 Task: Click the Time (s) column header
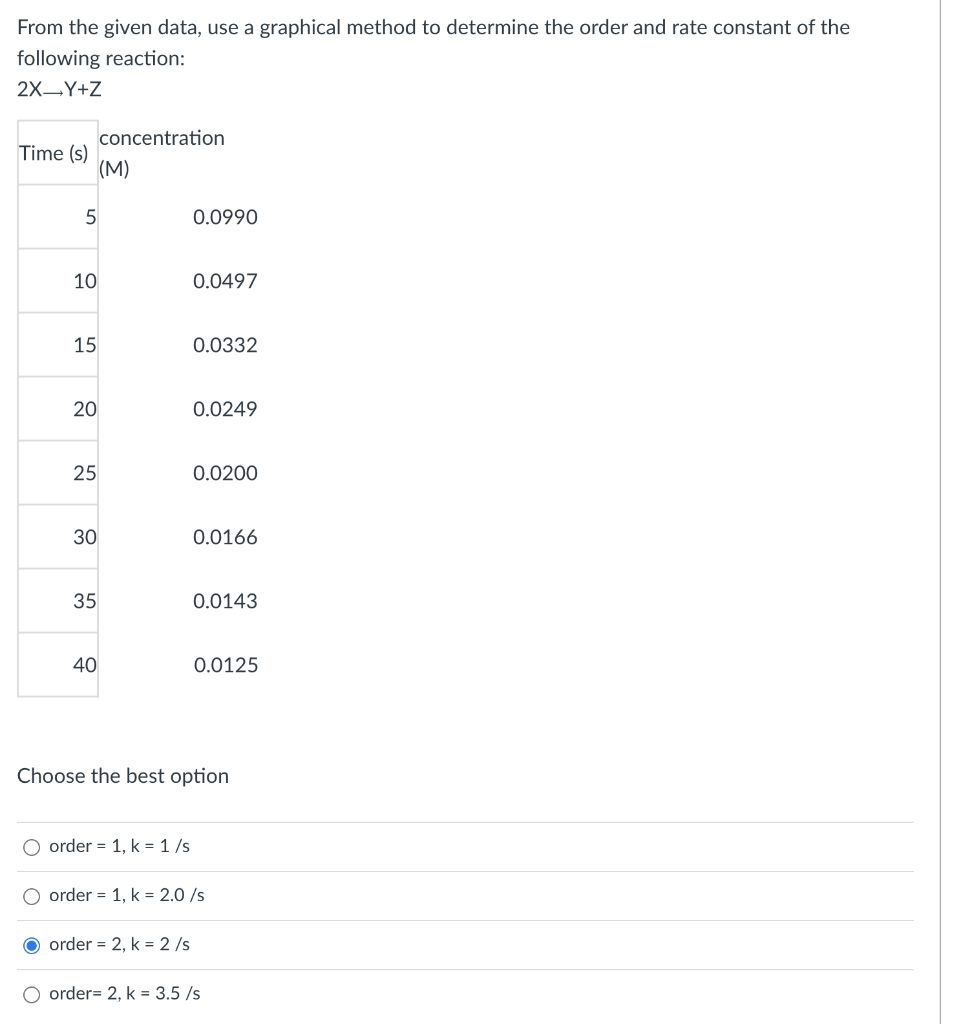pyautogui.click(x=53, y=152)
